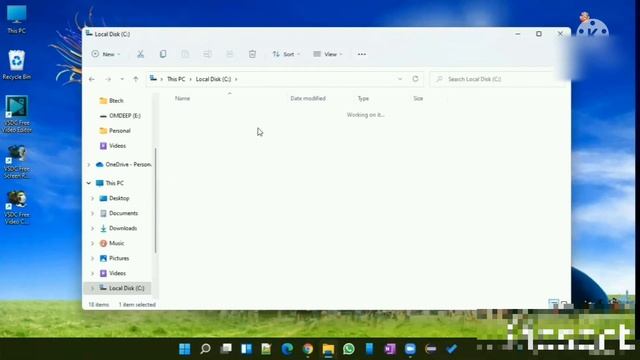Switch to File Explorer taskbar icon
This screenshot has width=640, height=360.
pyautogui.click(x=328, y=349)
